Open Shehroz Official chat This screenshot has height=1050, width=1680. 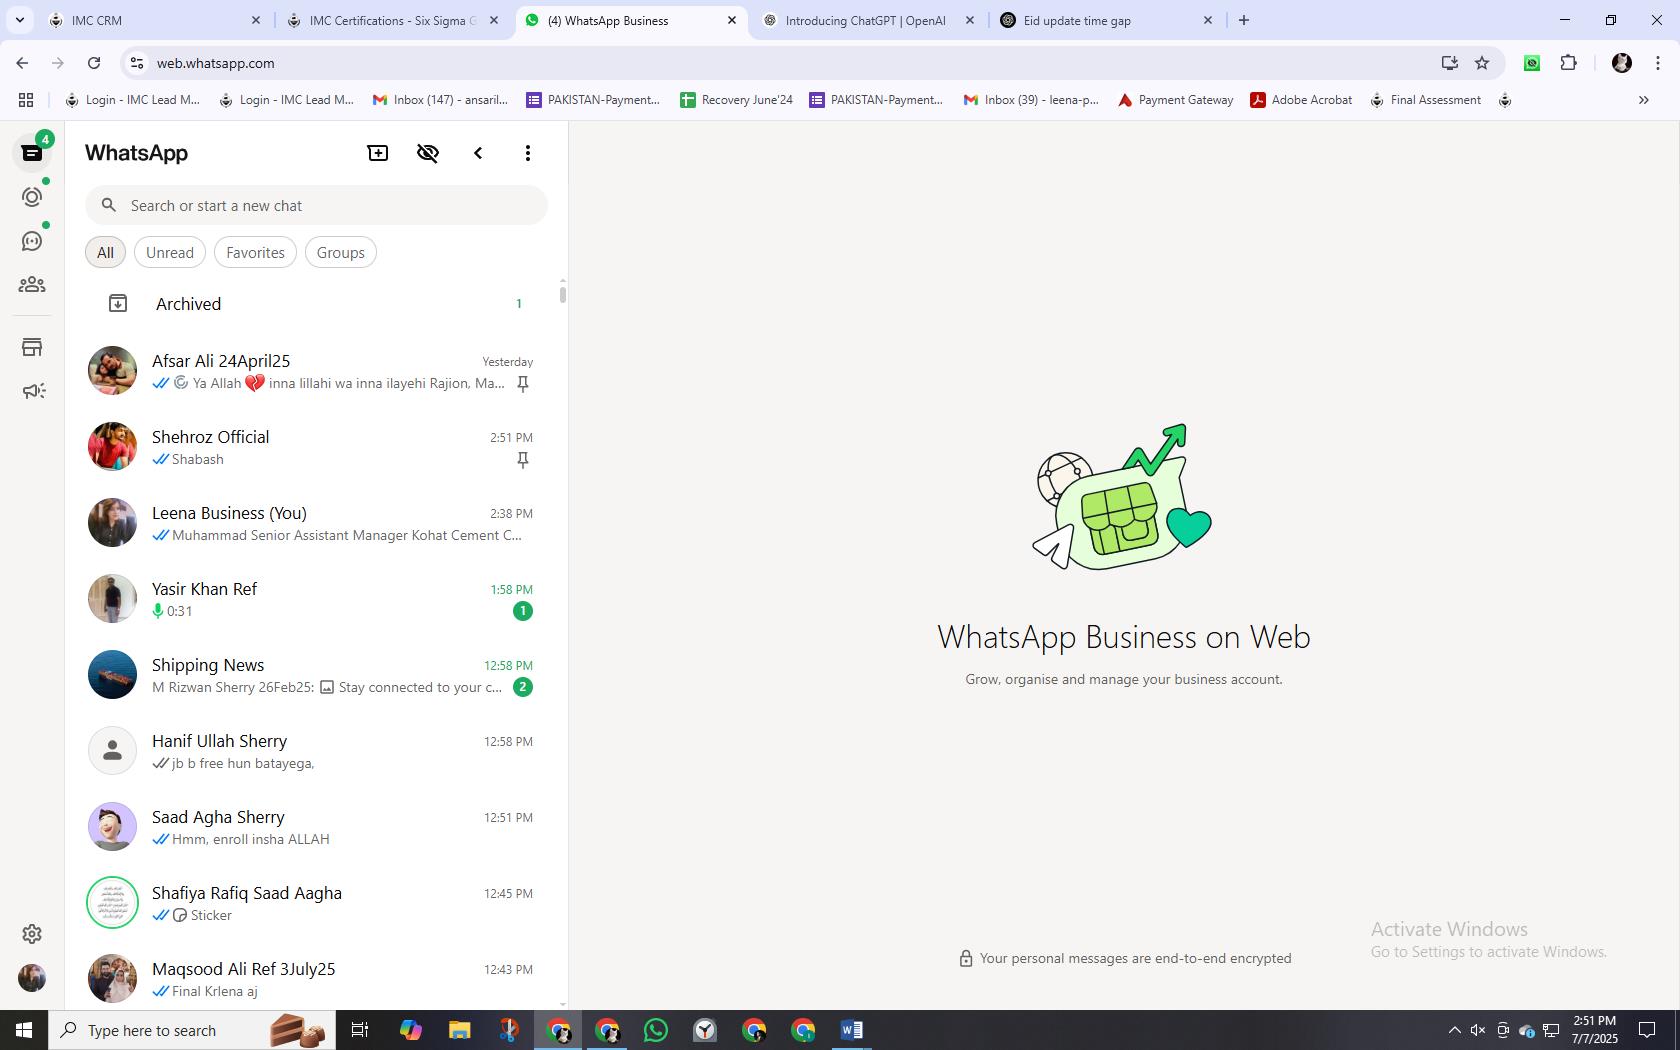pyautogui.click(x=314, y=447)
